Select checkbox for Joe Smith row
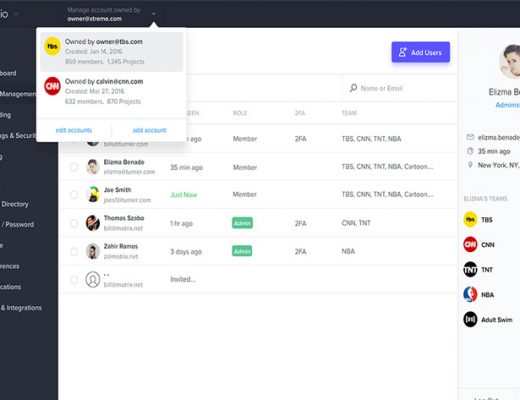 tap(74, 195)
